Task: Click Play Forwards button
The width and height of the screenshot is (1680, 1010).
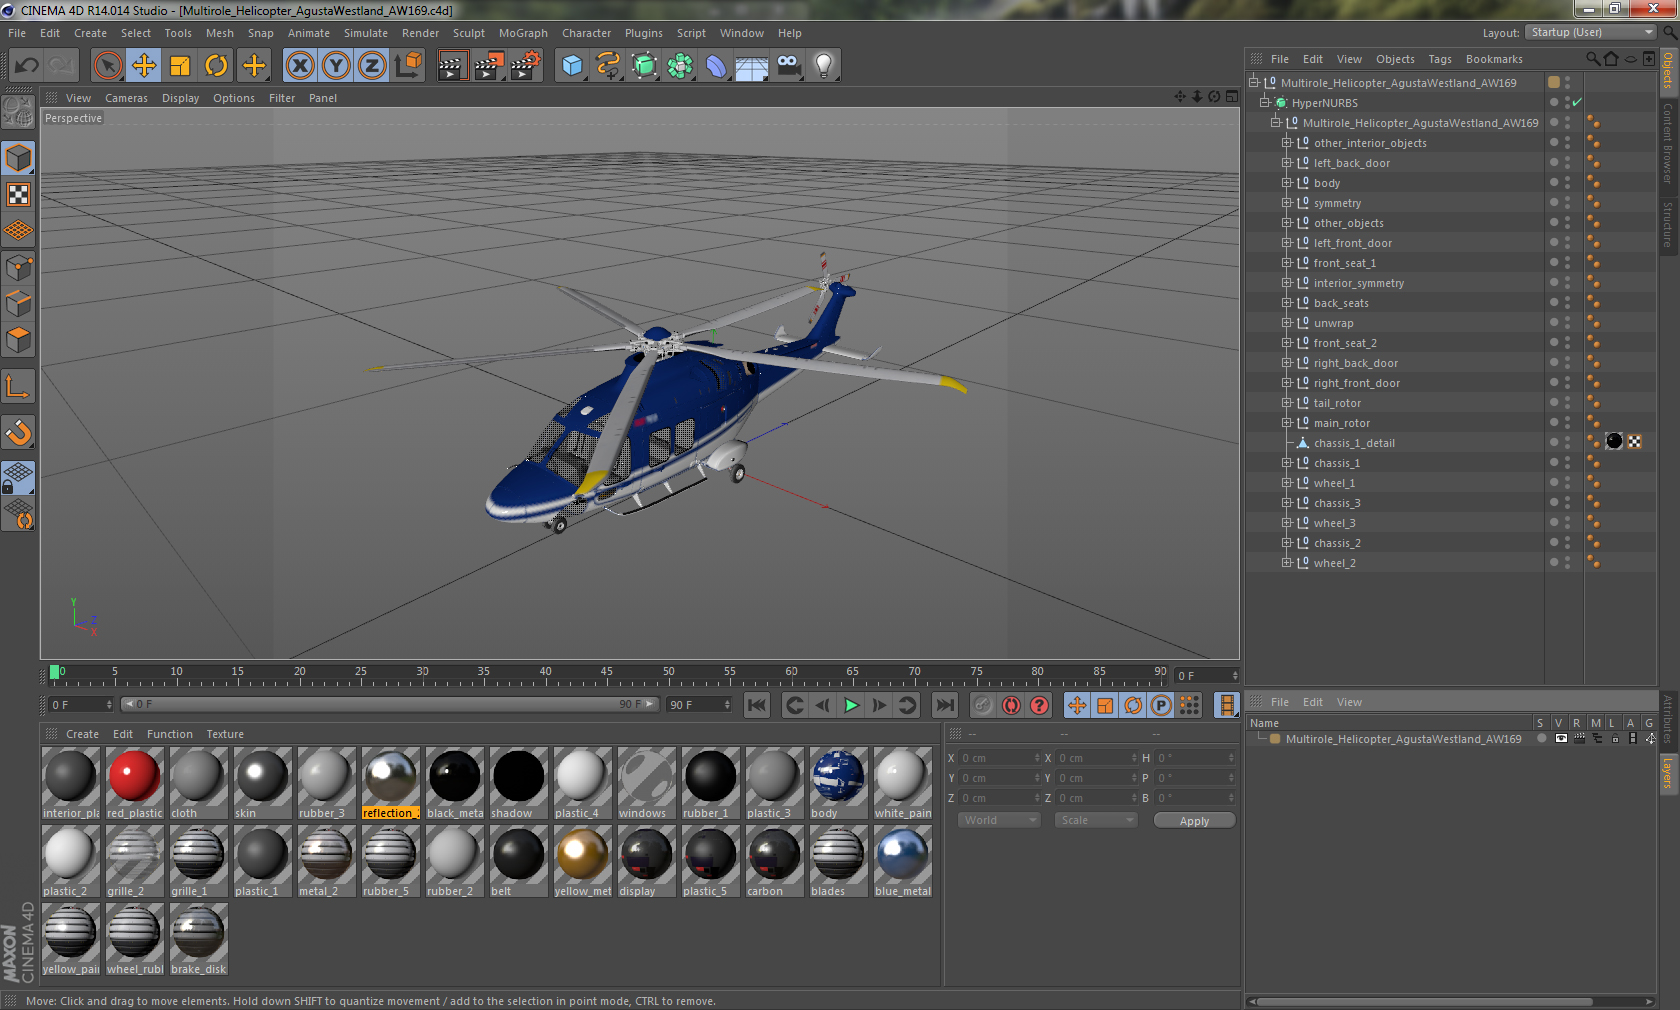Action: (851, 705)
